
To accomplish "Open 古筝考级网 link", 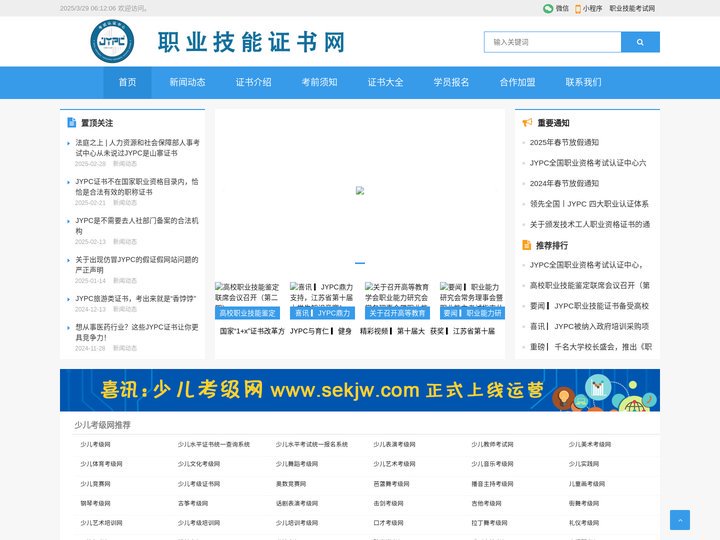I will pyautogui.click(x=193, y=504).
